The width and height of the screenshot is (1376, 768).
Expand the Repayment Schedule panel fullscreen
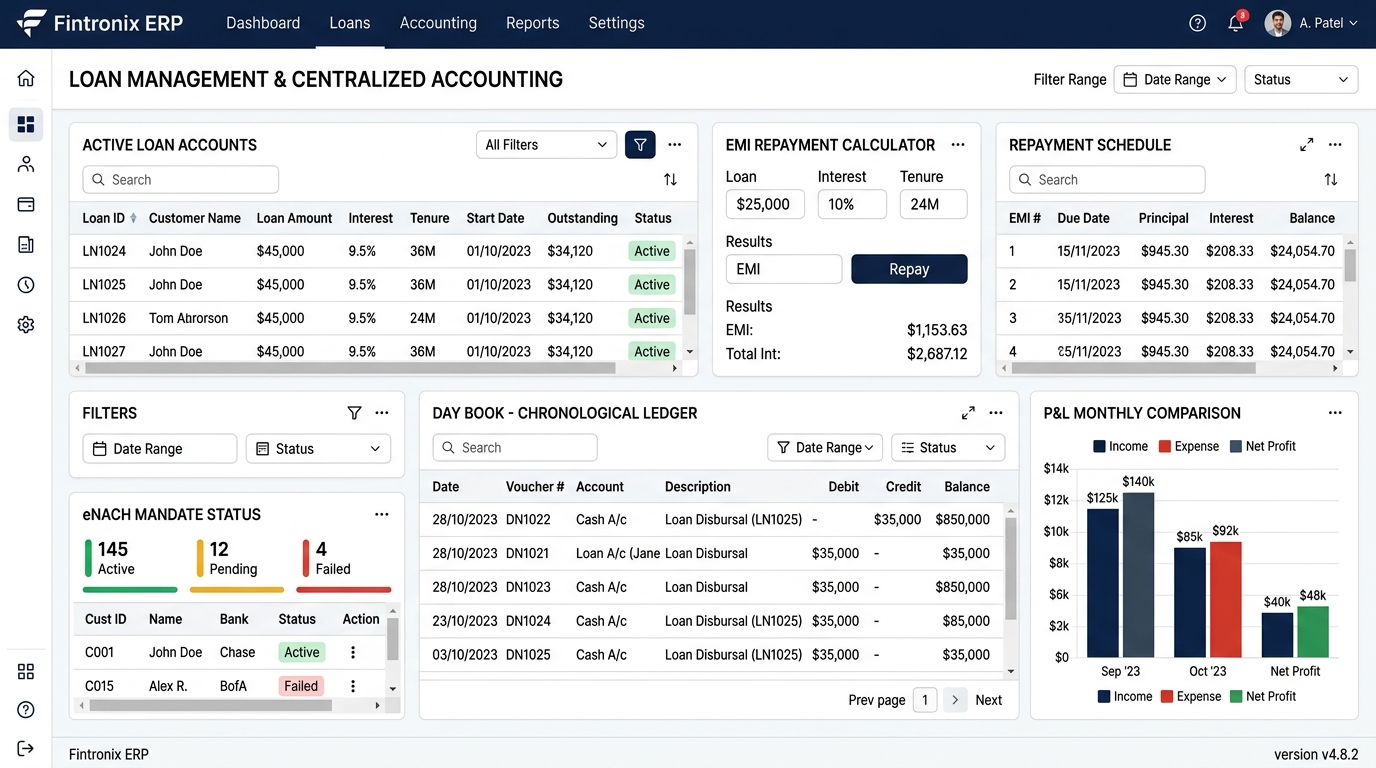1306,145
